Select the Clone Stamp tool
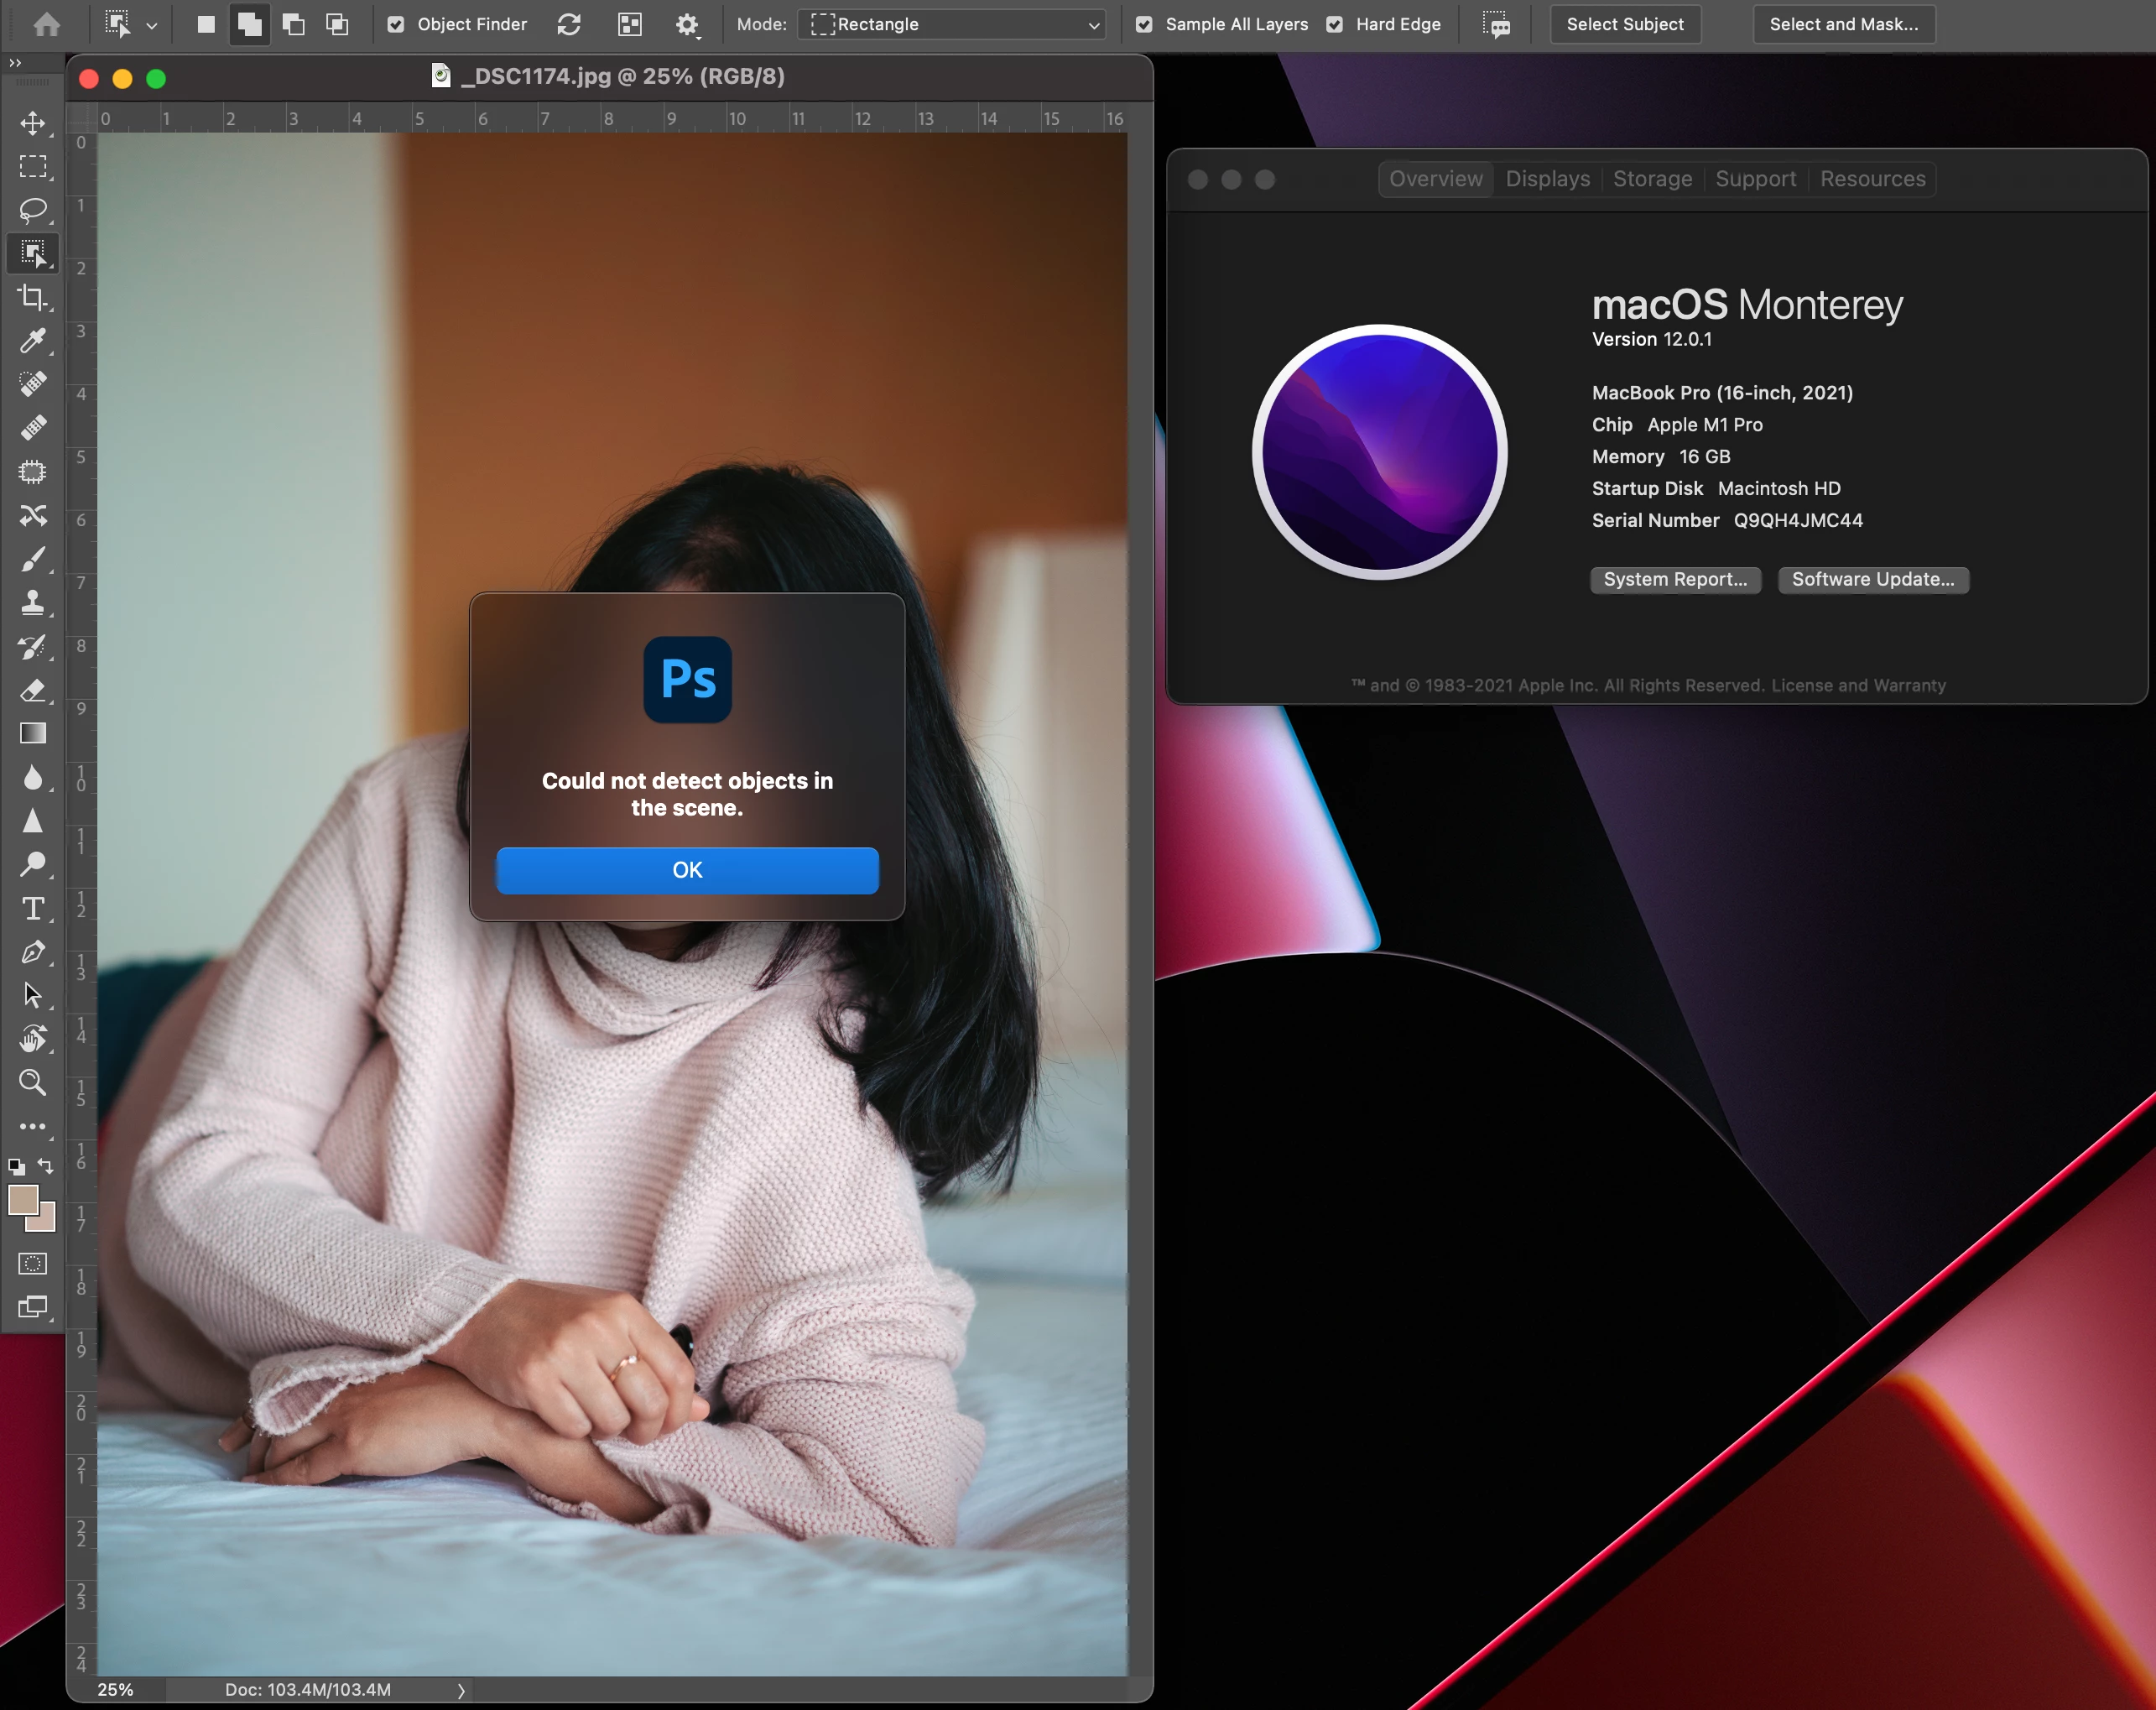Screen dimensions: 2156x1710 [33, 602]
